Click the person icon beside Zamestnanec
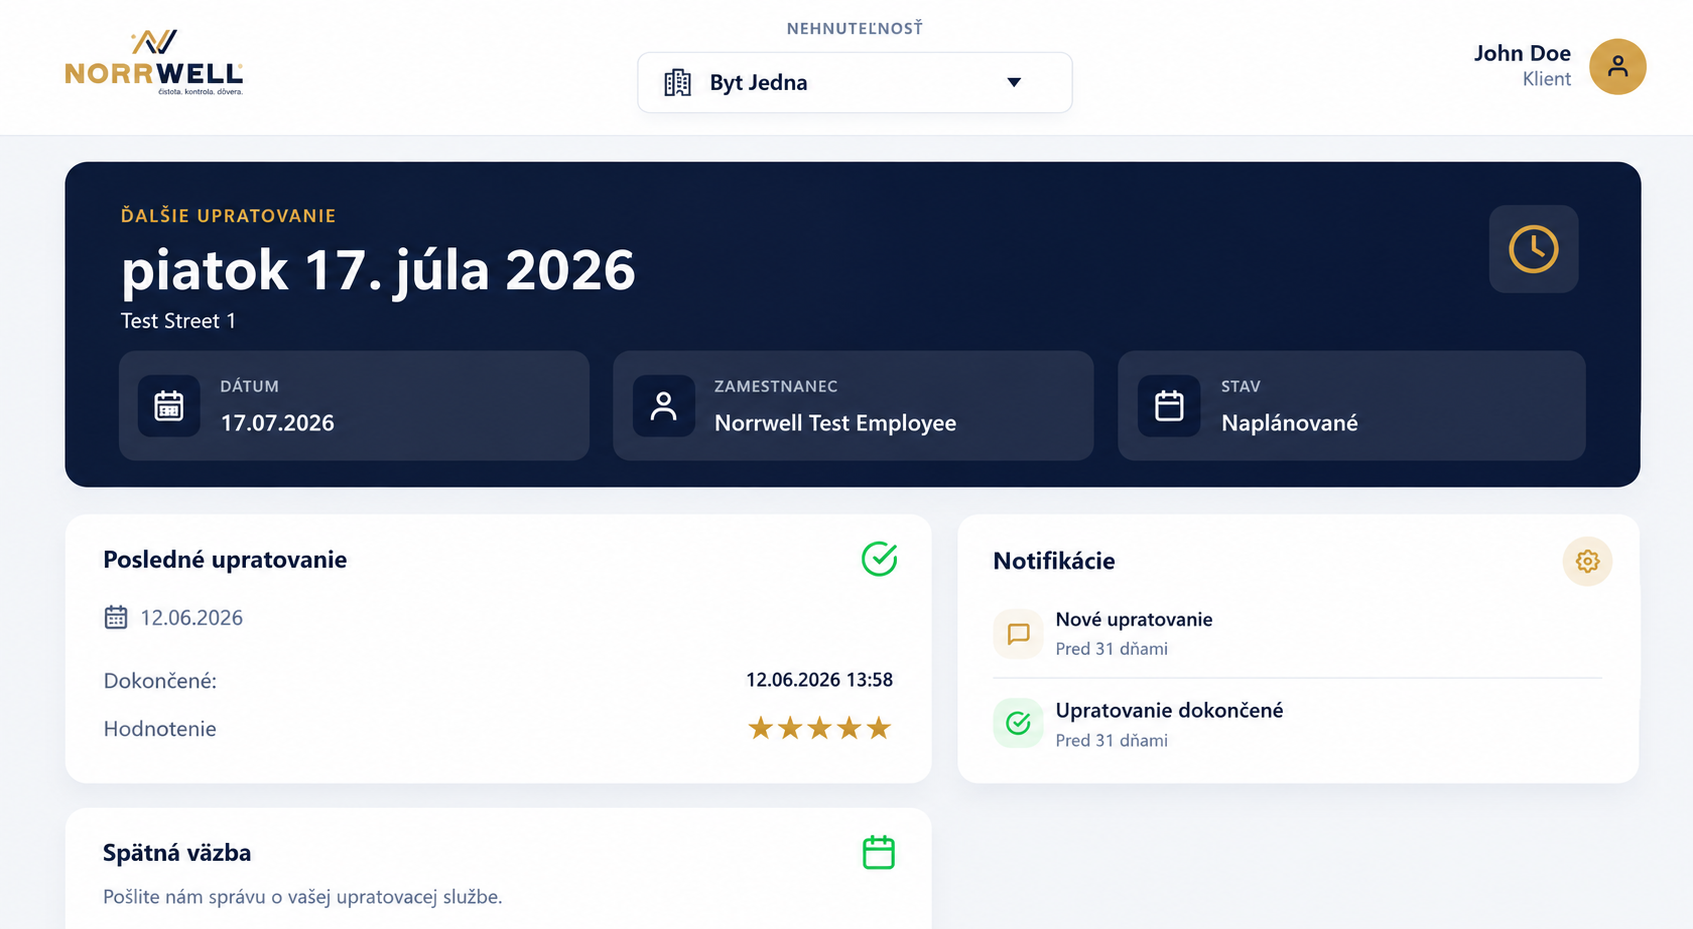The width and height of the screenshot is (1693, 929). click(x=664, y=406)
